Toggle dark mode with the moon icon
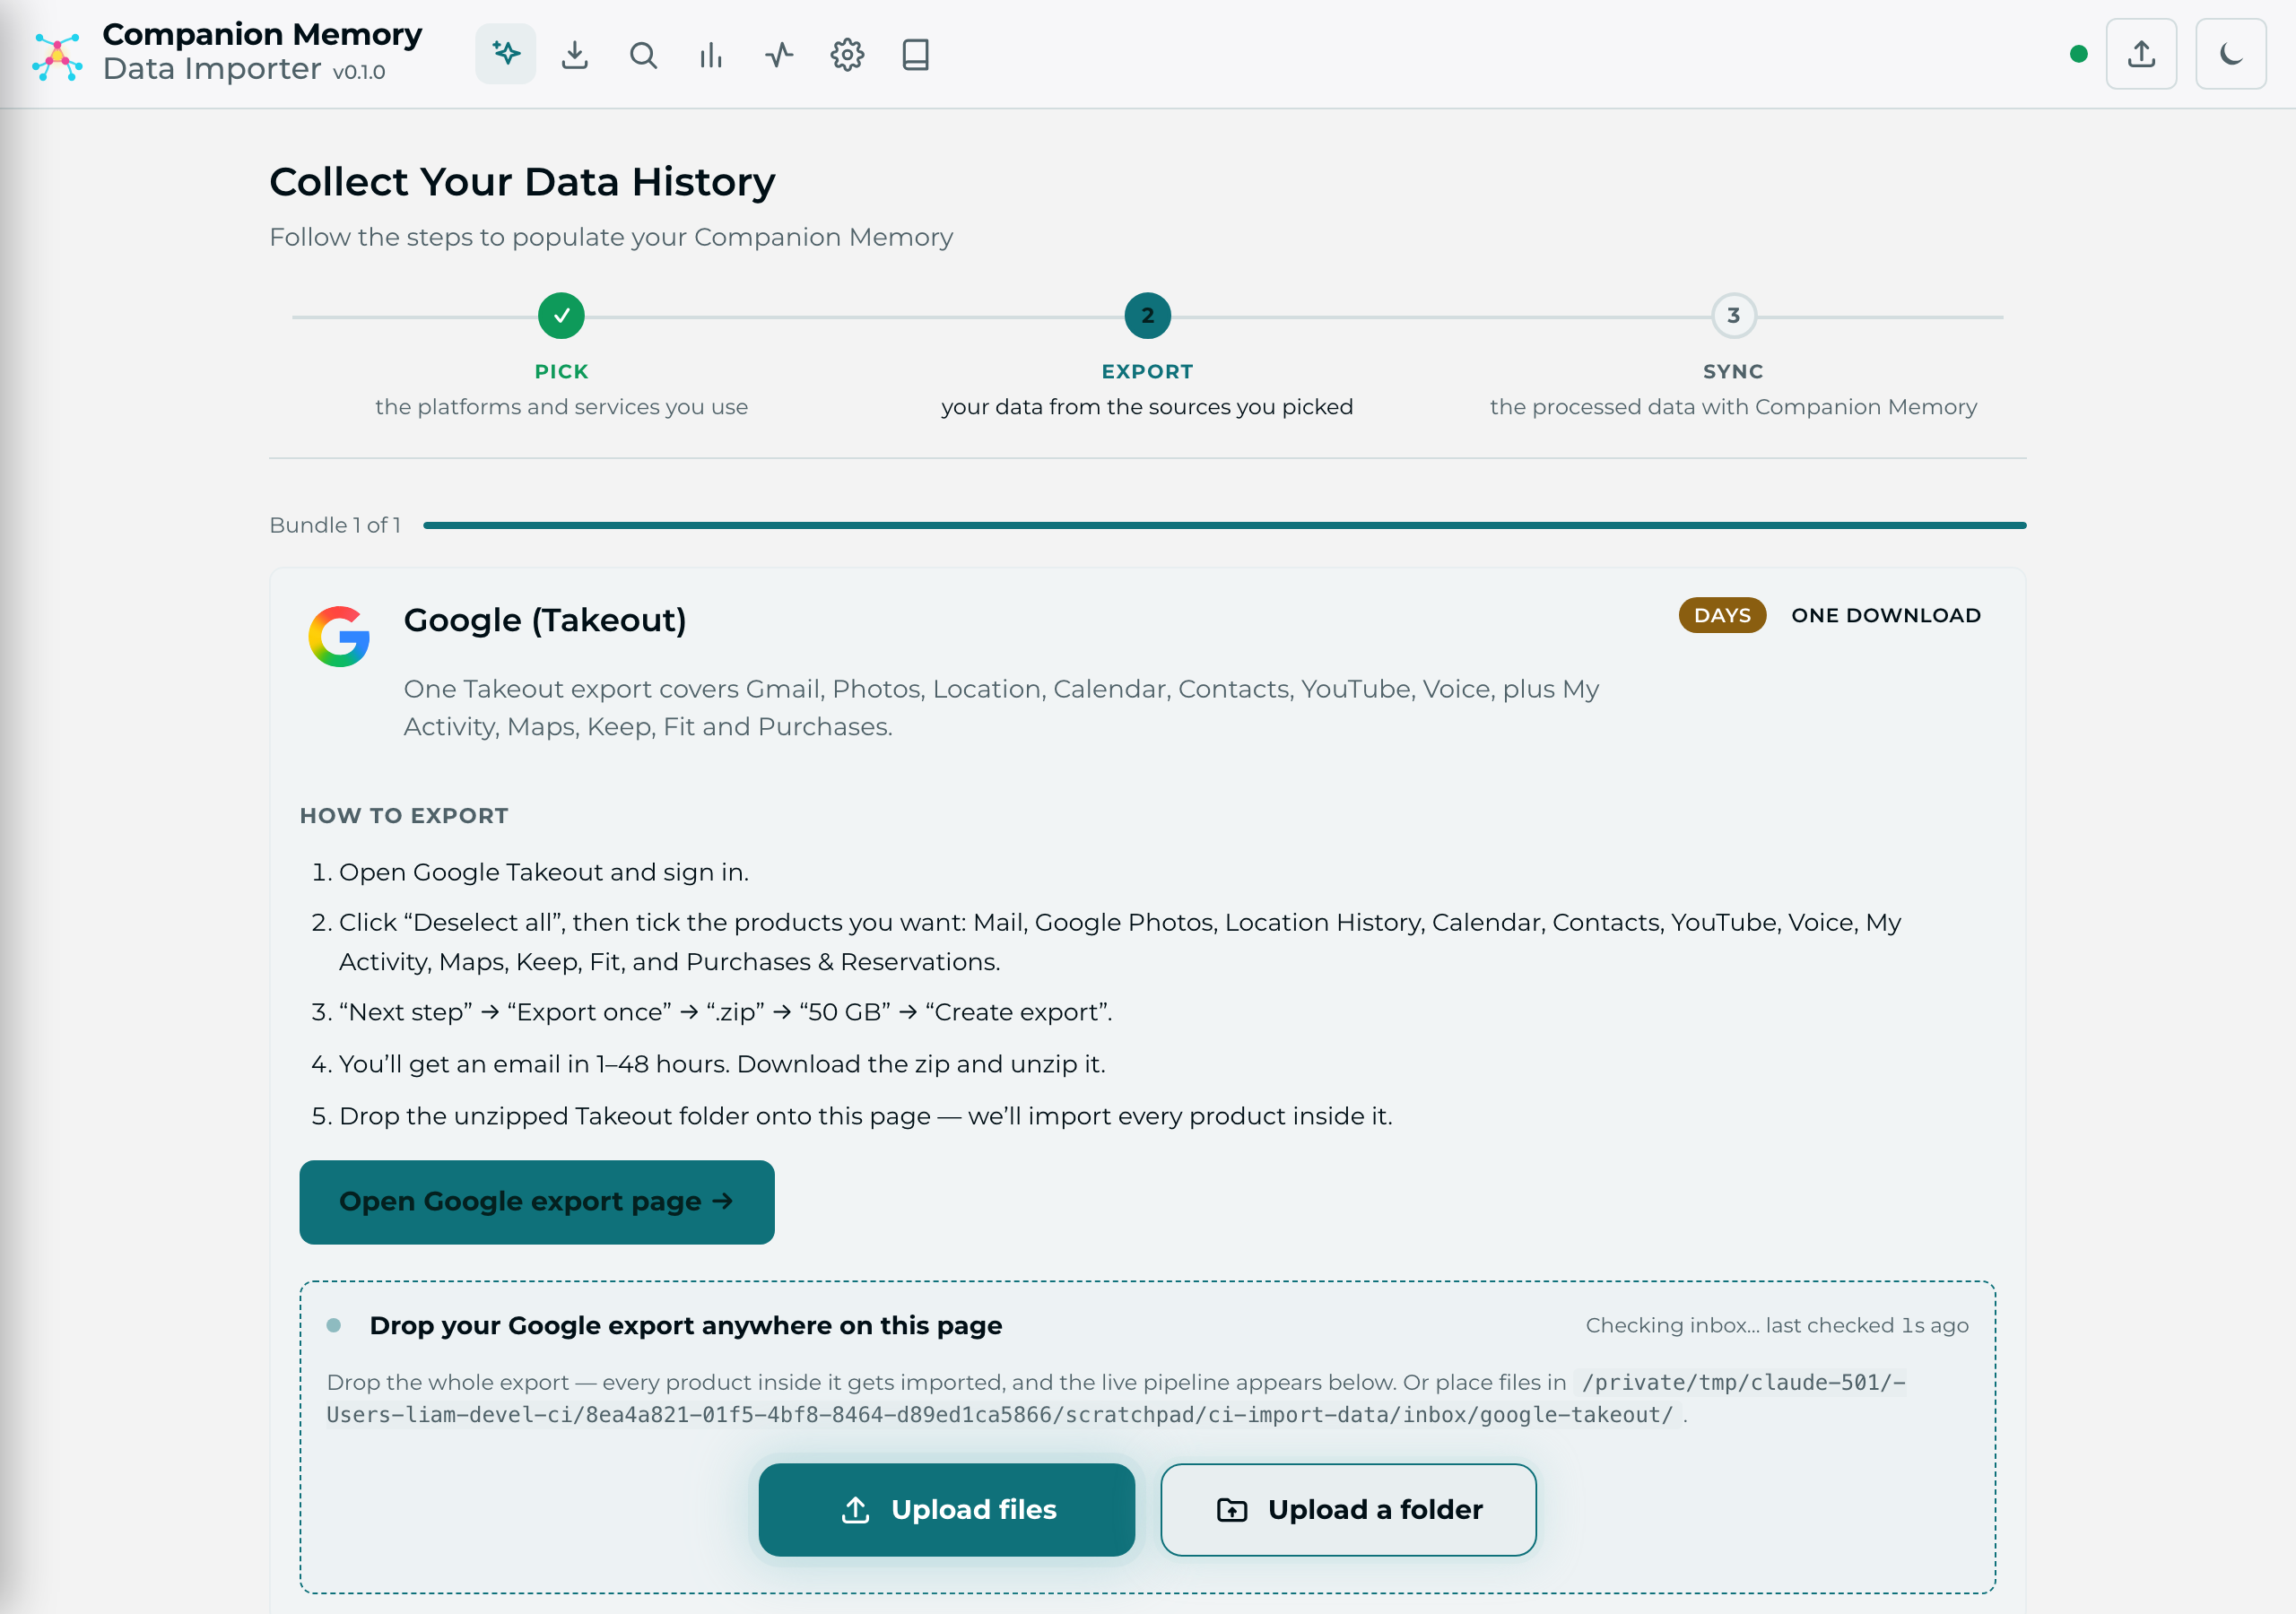Screen dimensions: 2296x1614 tap(2230, 54)
